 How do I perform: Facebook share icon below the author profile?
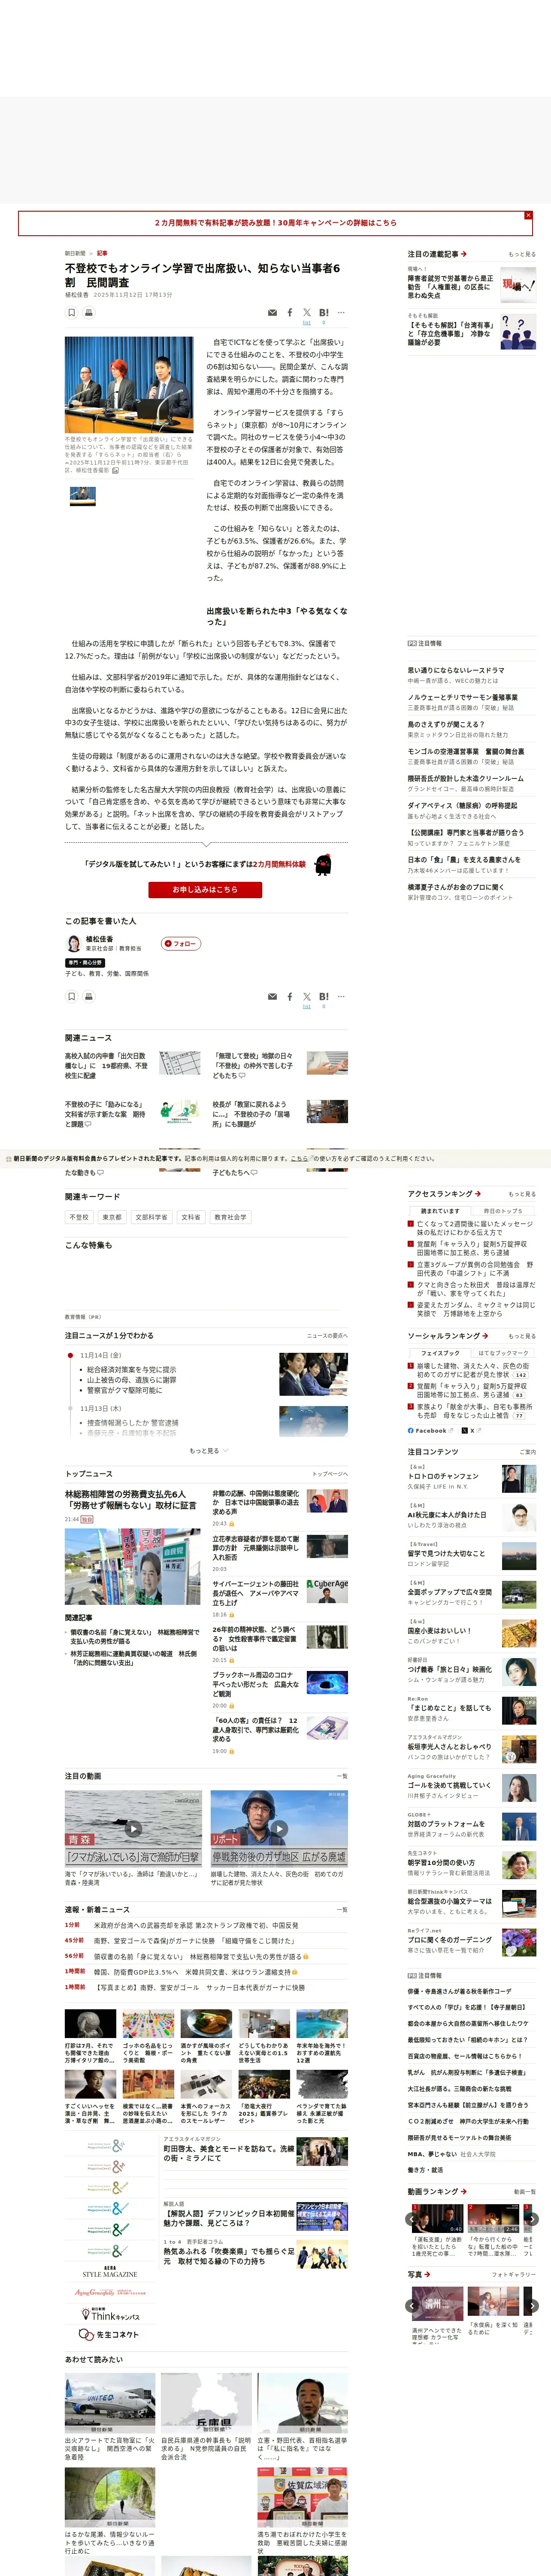point(290,997)
